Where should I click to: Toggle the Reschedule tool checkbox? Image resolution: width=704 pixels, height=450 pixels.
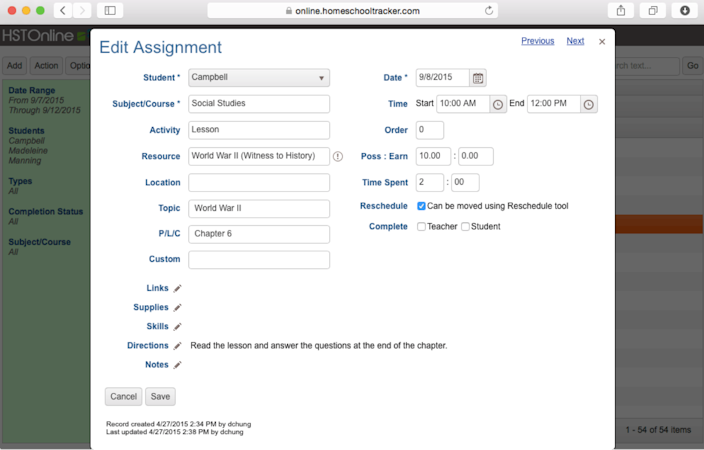click(421, 206)
